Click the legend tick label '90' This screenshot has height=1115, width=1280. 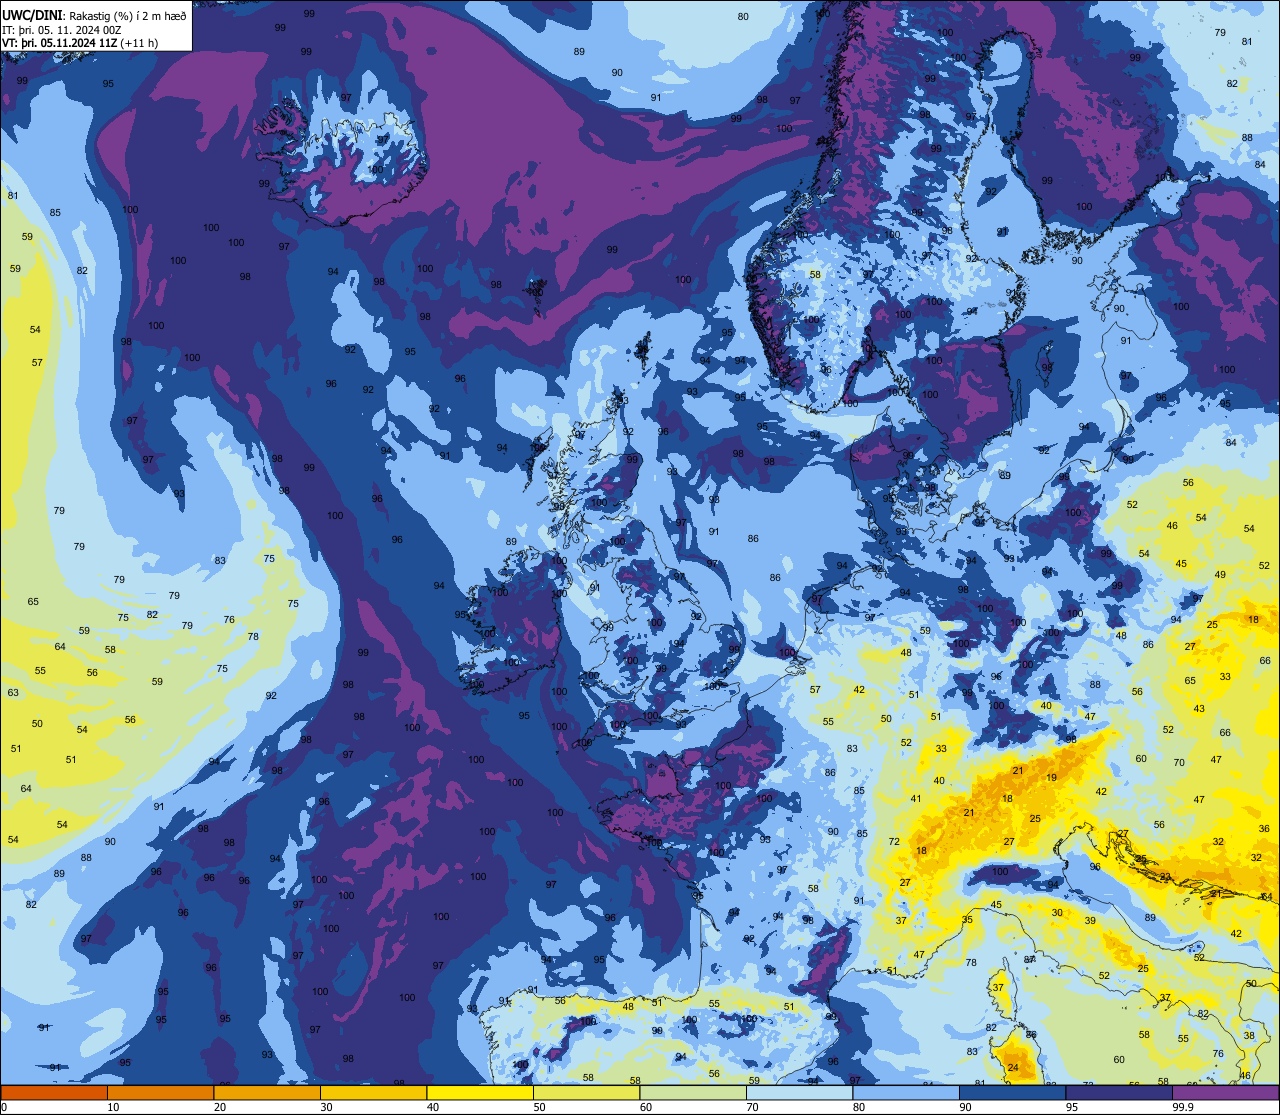965,1107
